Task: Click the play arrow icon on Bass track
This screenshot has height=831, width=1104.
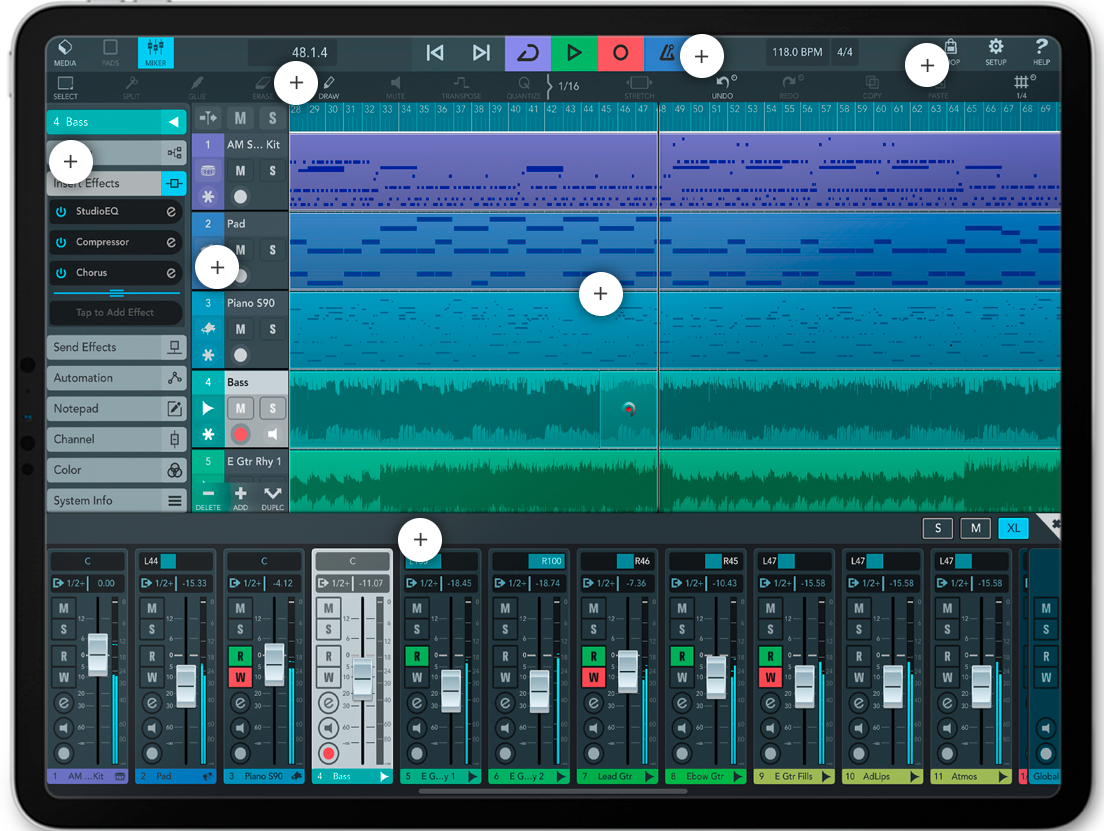Action: (x=208, y=408)
